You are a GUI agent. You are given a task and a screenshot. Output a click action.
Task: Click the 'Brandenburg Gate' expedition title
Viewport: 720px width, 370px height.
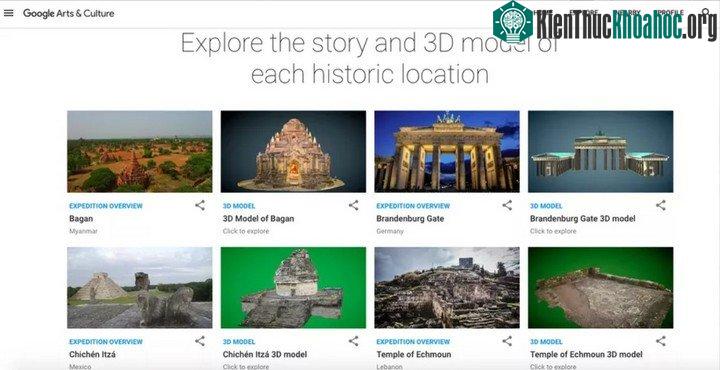pos(410,219)
